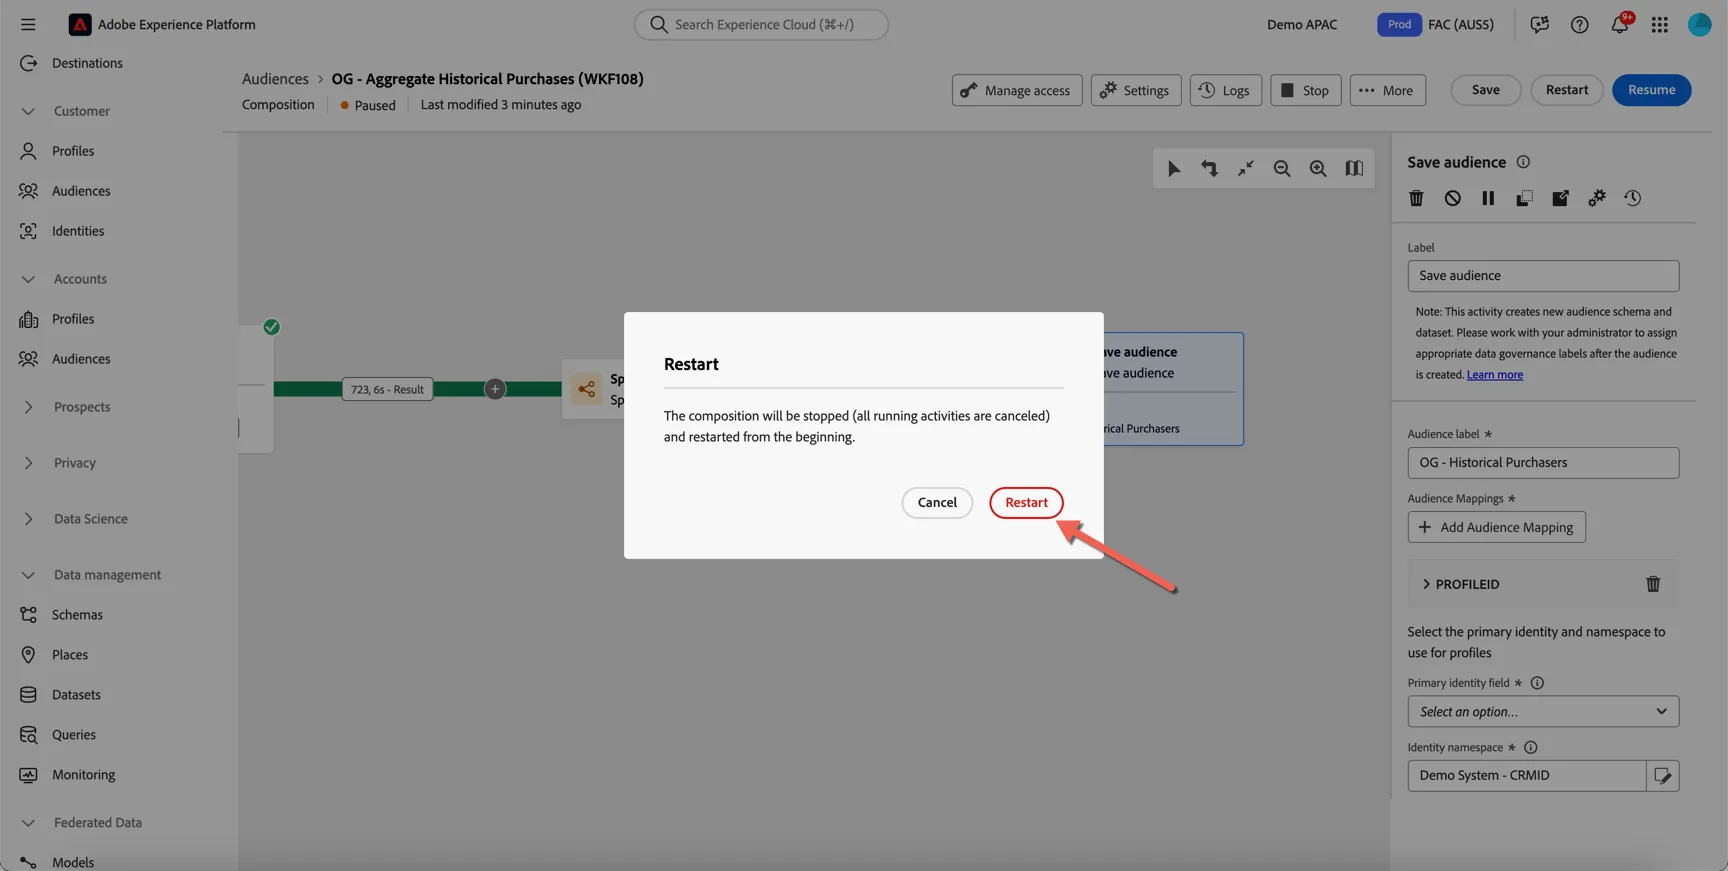Open Schemas in sidebar
The width and height of the screenshot is (1728, 871).
[x=77, y=615]
